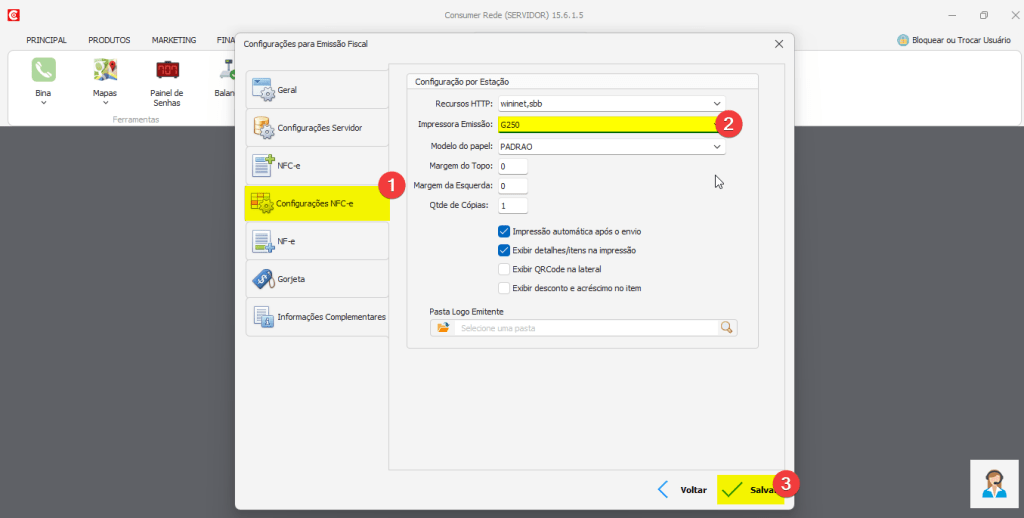Uncheck Exibir detalhes/itens na impressão
1024x518 pixels.
point(504,250)
